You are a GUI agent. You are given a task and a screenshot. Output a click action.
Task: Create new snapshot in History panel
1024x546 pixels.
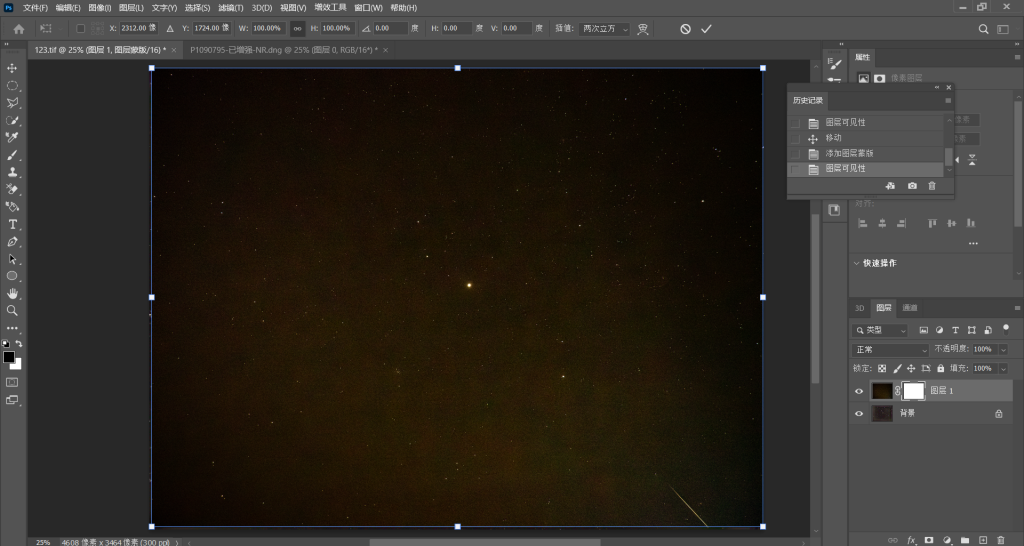click(x=912, y=186)
